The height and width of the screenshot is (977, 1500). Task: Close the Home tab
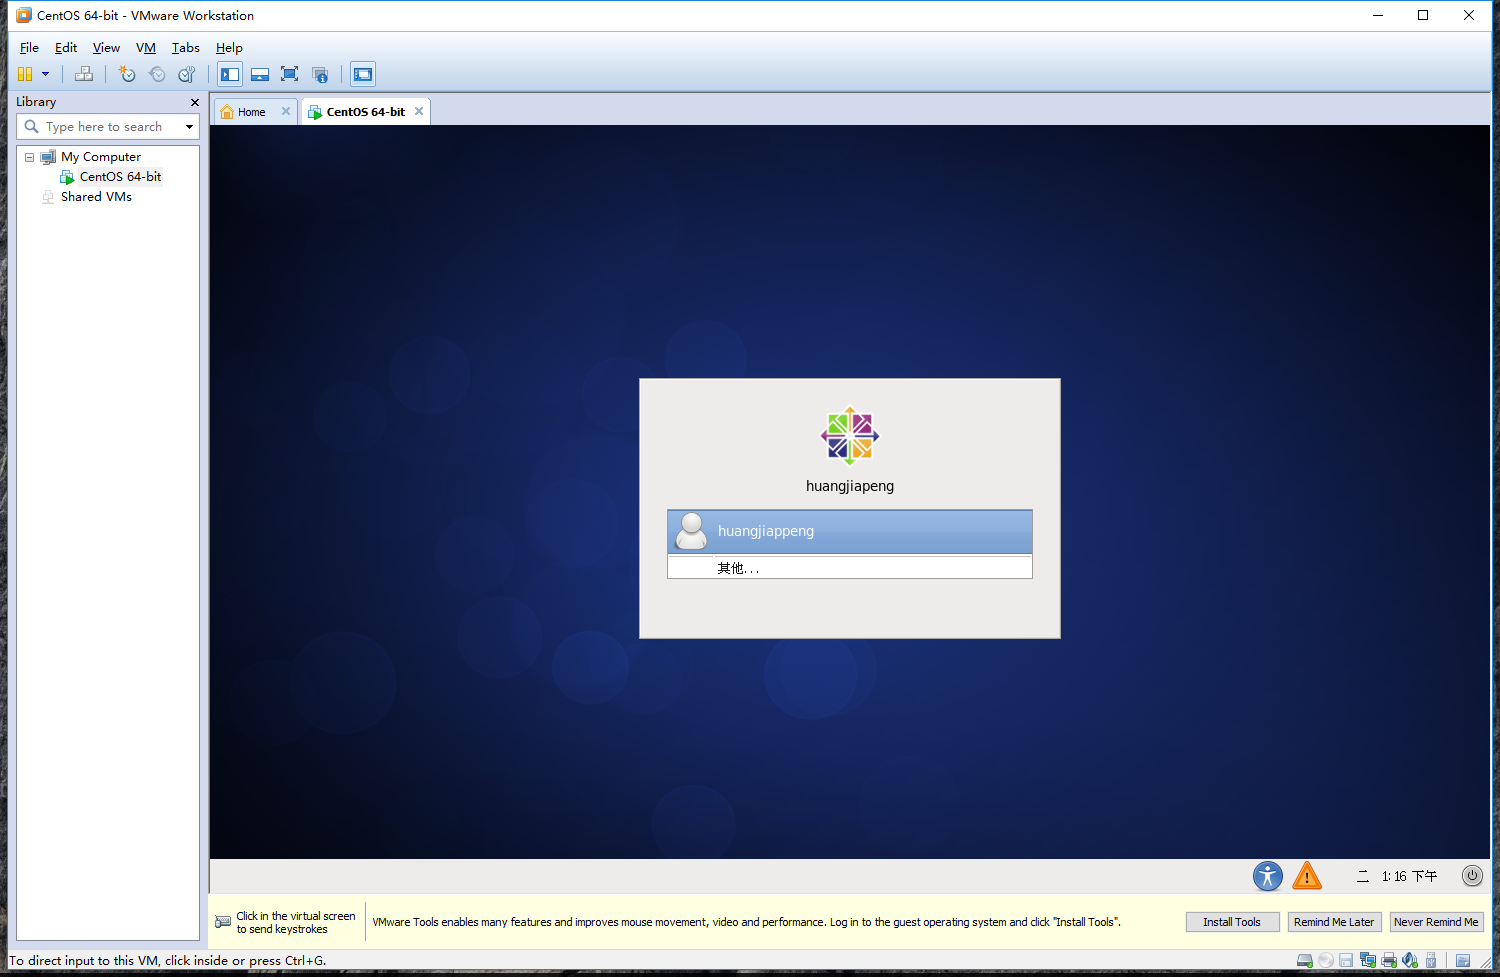coord(286,111)
